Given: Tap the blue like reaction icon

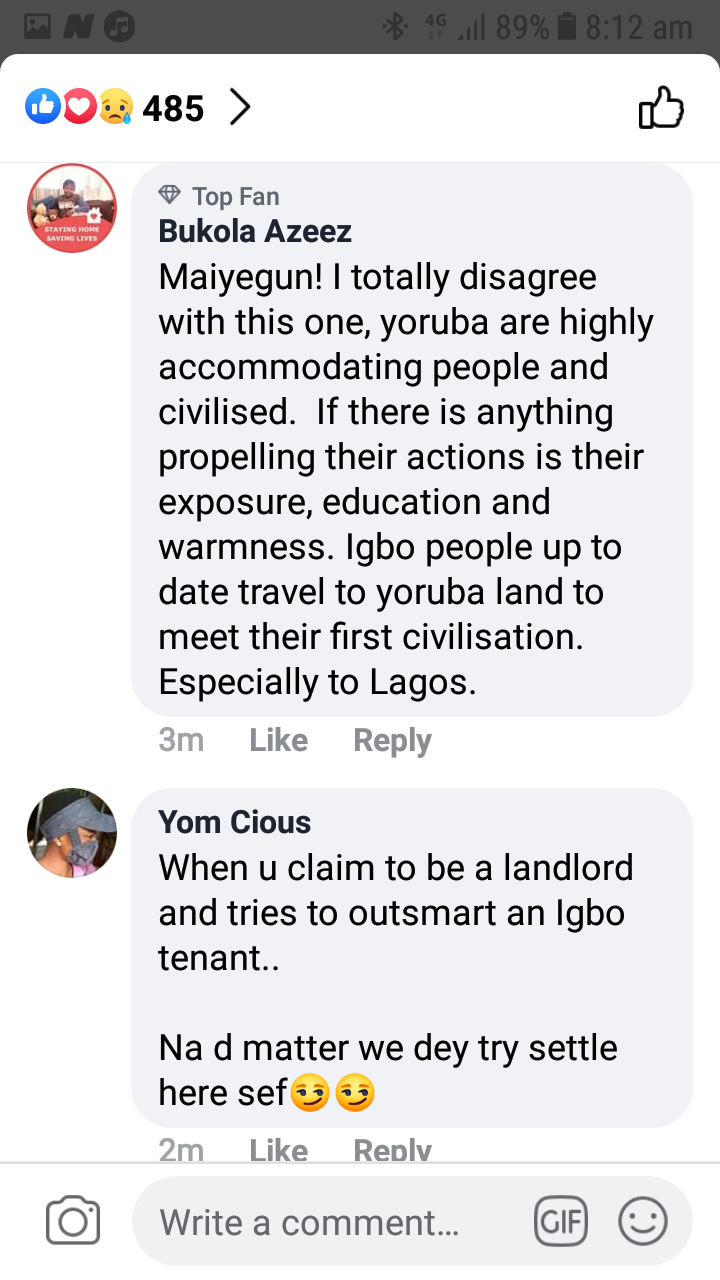Looking at the screenshot, I should (x=43, y=106).
